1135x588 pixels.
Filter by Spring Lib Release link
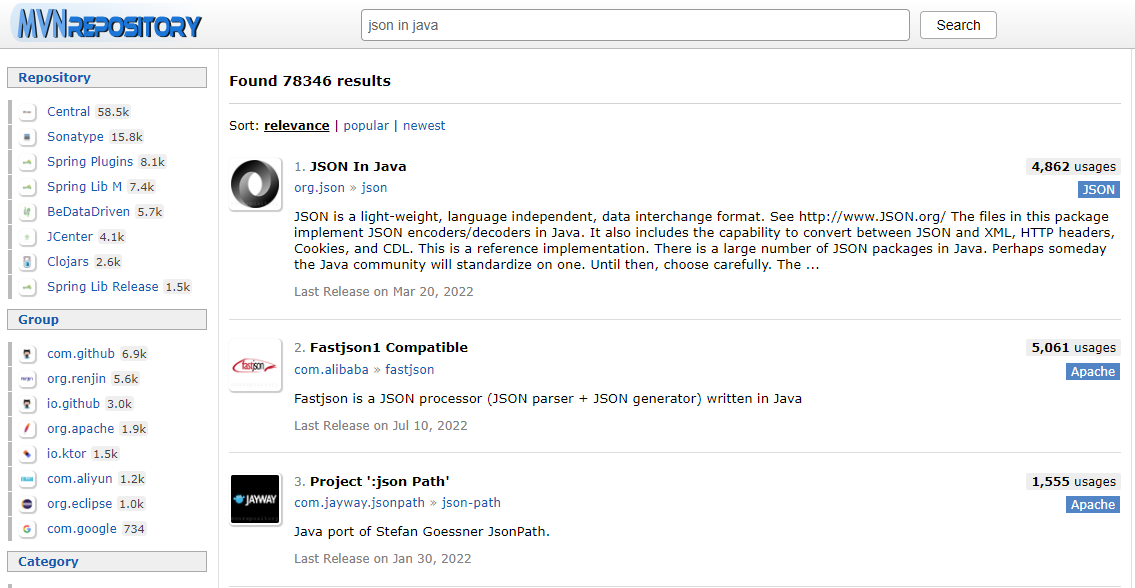coord(103,287)
